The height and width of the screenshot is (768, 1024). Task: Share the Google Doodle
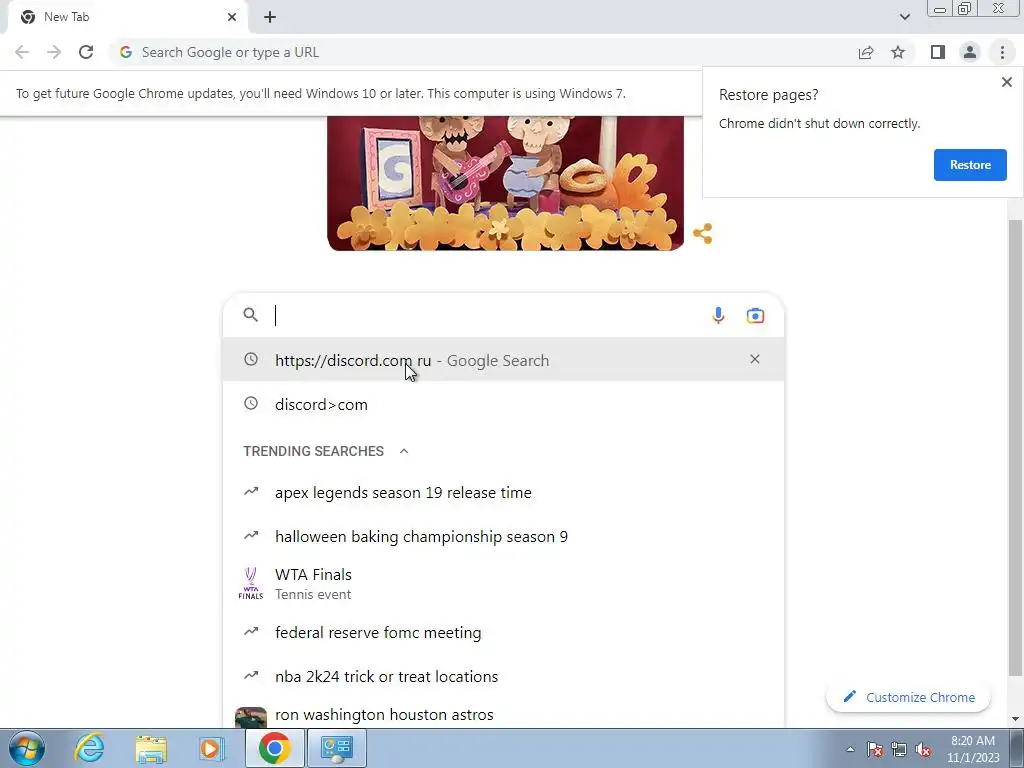tap(703, 233)
